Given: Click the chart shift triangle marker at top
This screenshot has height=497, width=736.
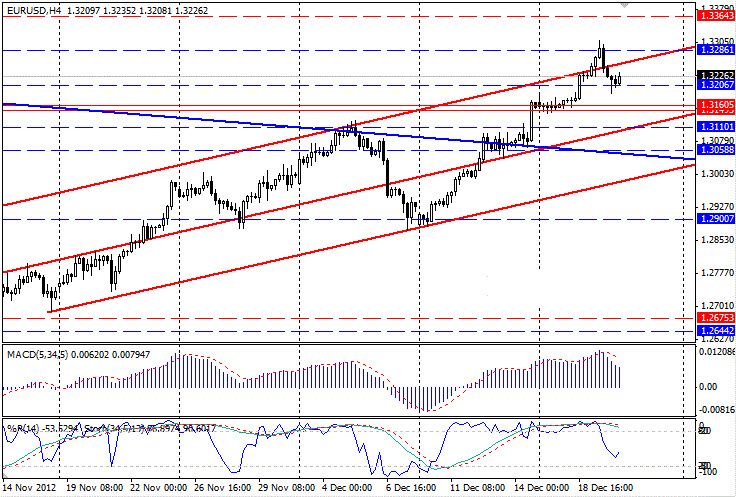Looking at the screenshot, I should 625,7.
